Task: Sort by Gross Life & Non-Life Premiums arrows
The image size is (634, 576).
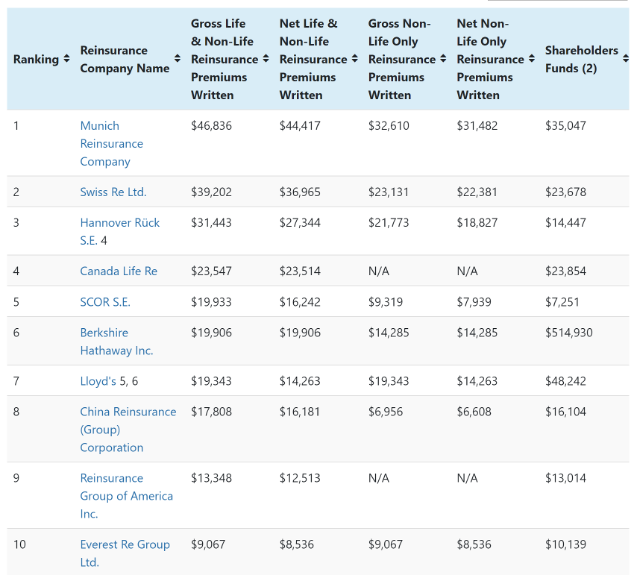Action: (266, 59)
